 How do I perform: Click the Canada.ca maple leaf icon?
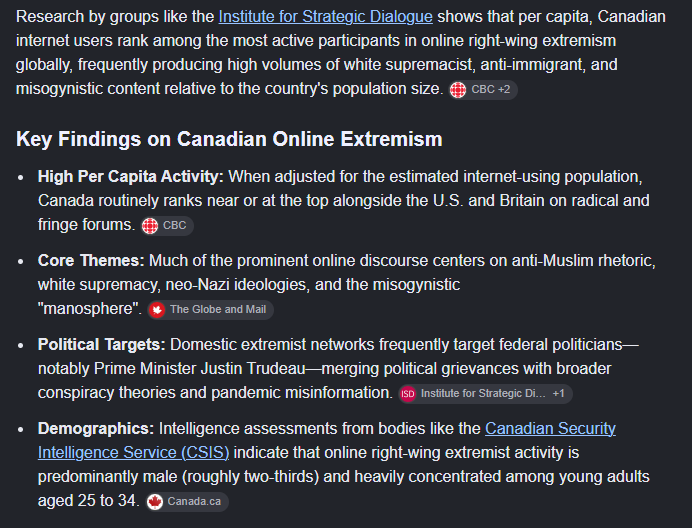(x=155, y=502)
